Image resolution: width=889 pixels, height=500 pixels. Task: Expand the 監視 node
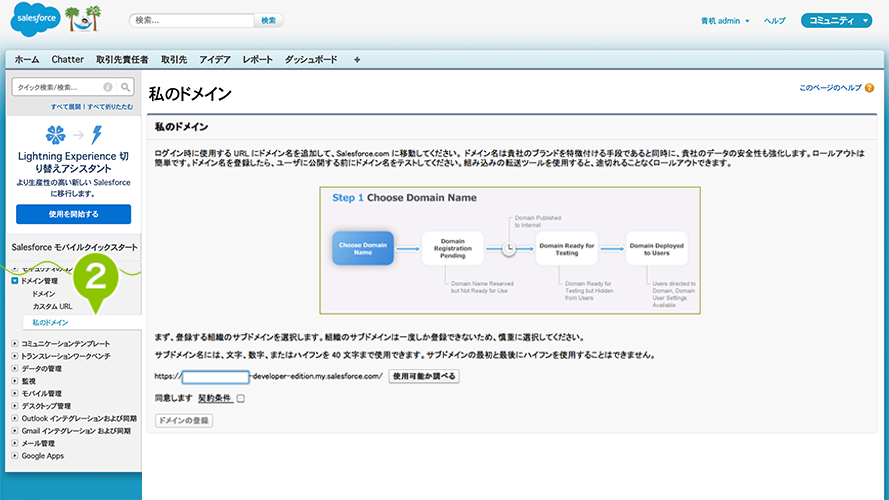(15, 381)
